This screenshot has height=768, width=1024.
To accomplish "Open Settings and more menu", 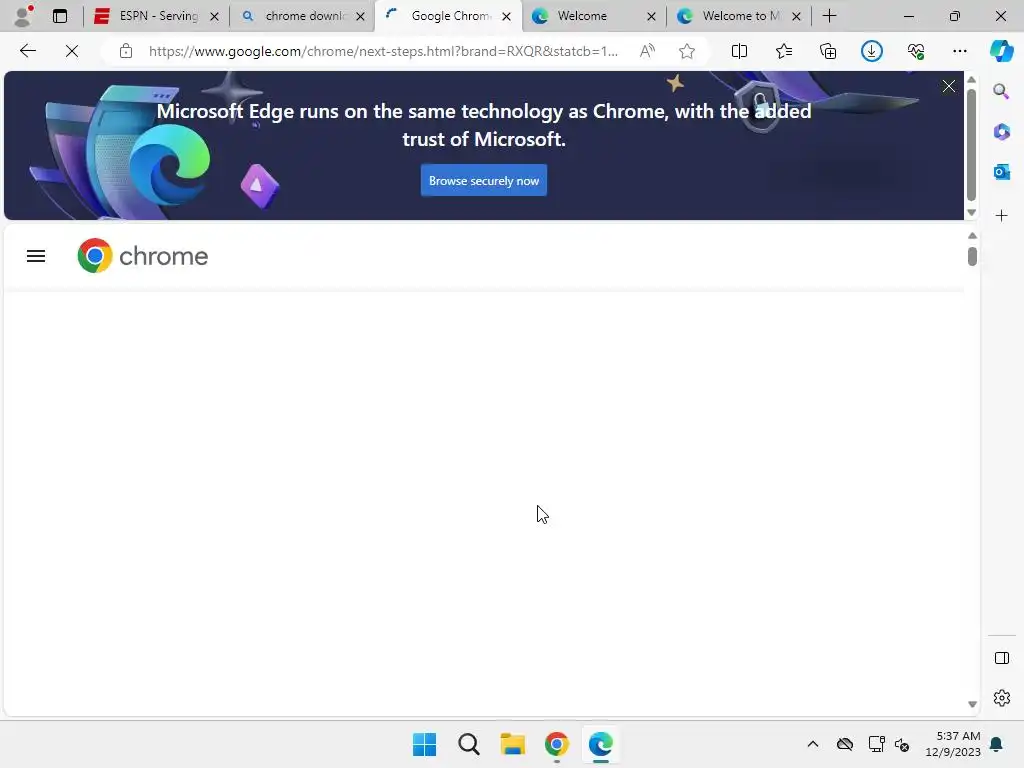I will click(959, 51).
